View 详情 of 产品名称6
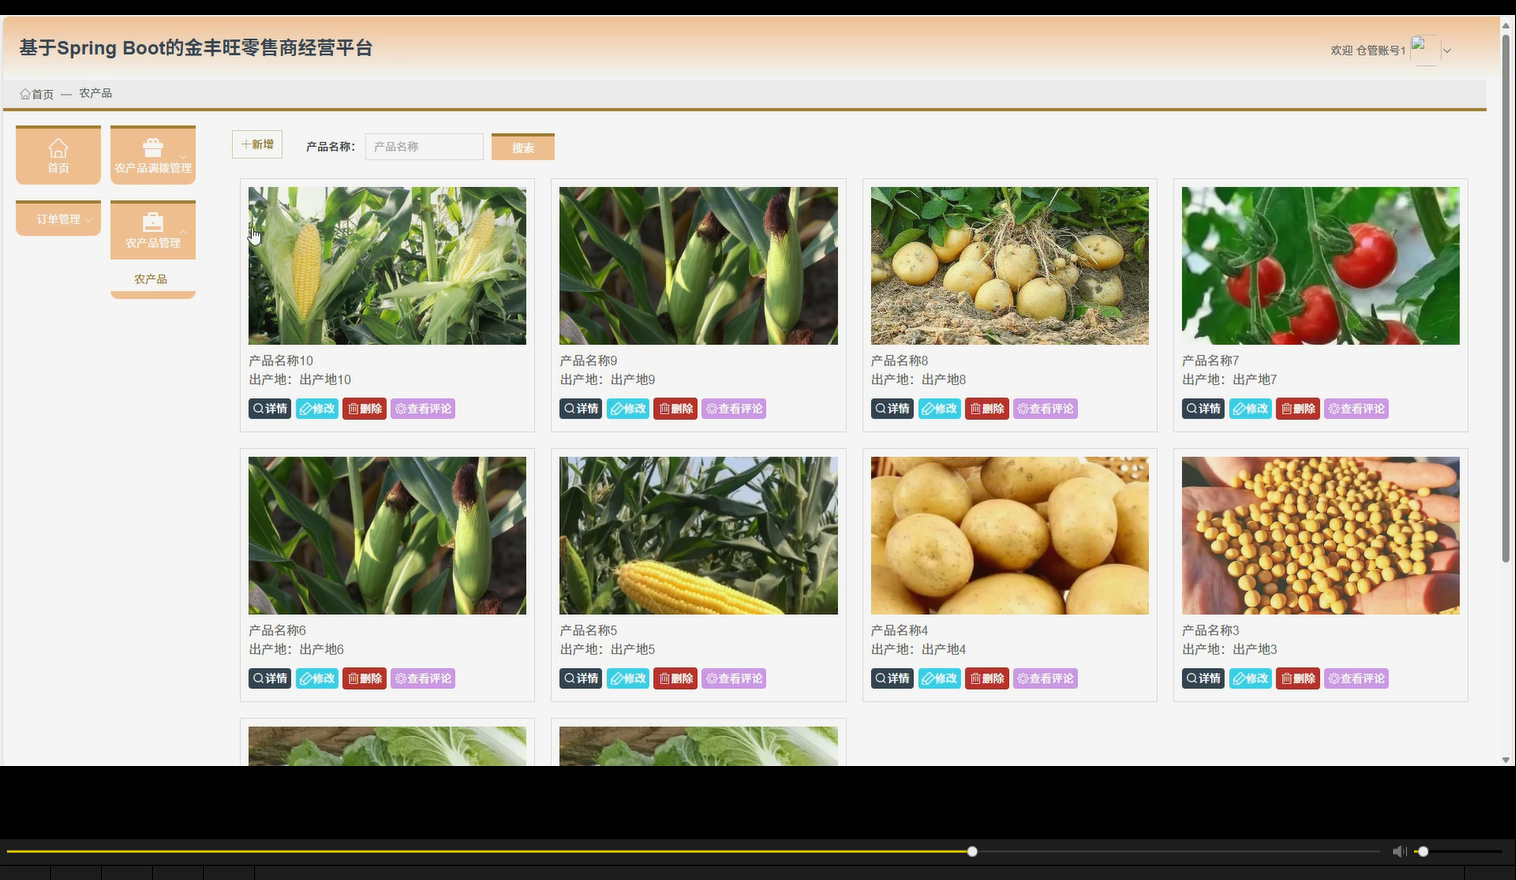 coord(270,679)
